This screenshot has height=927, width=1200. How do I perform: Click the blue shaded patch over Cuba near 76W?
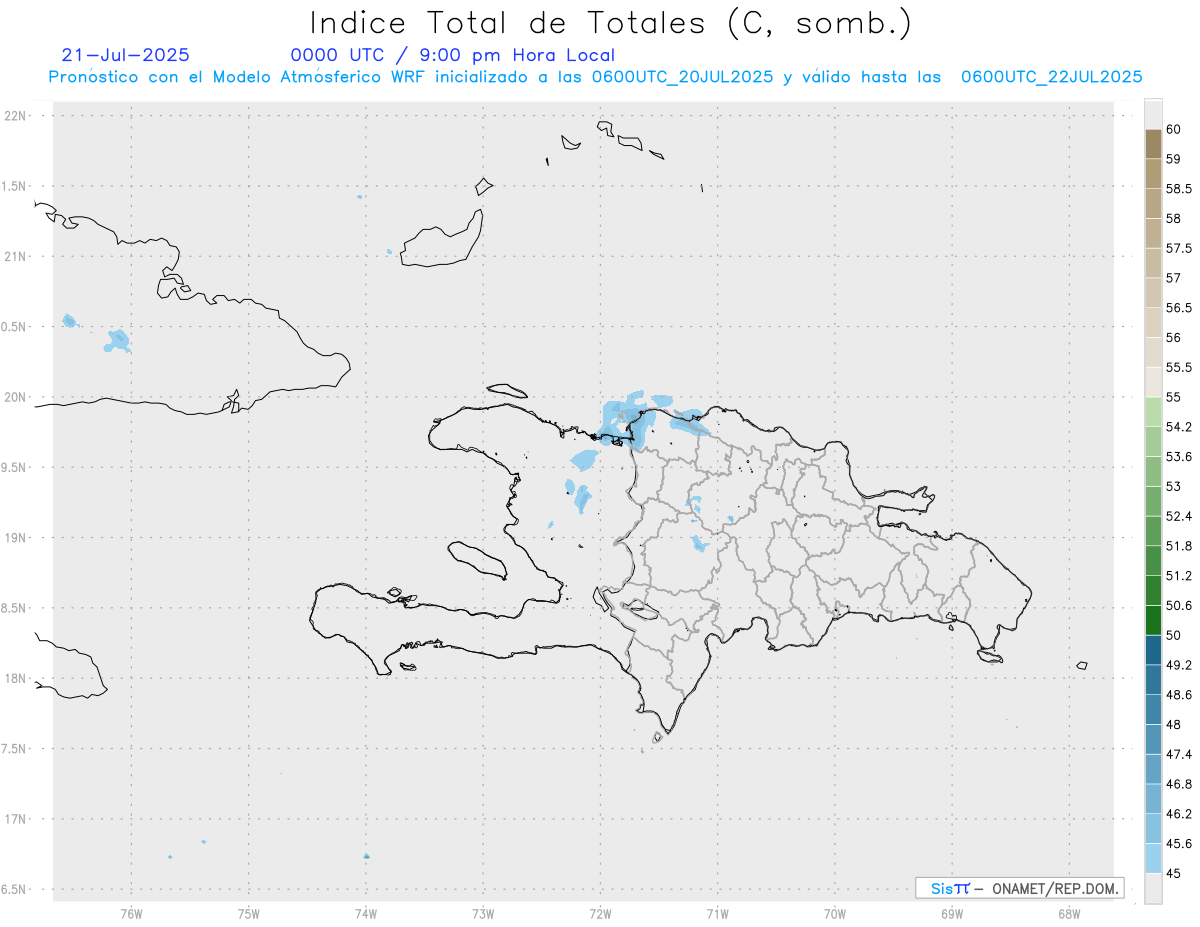[x=118, y=341]
